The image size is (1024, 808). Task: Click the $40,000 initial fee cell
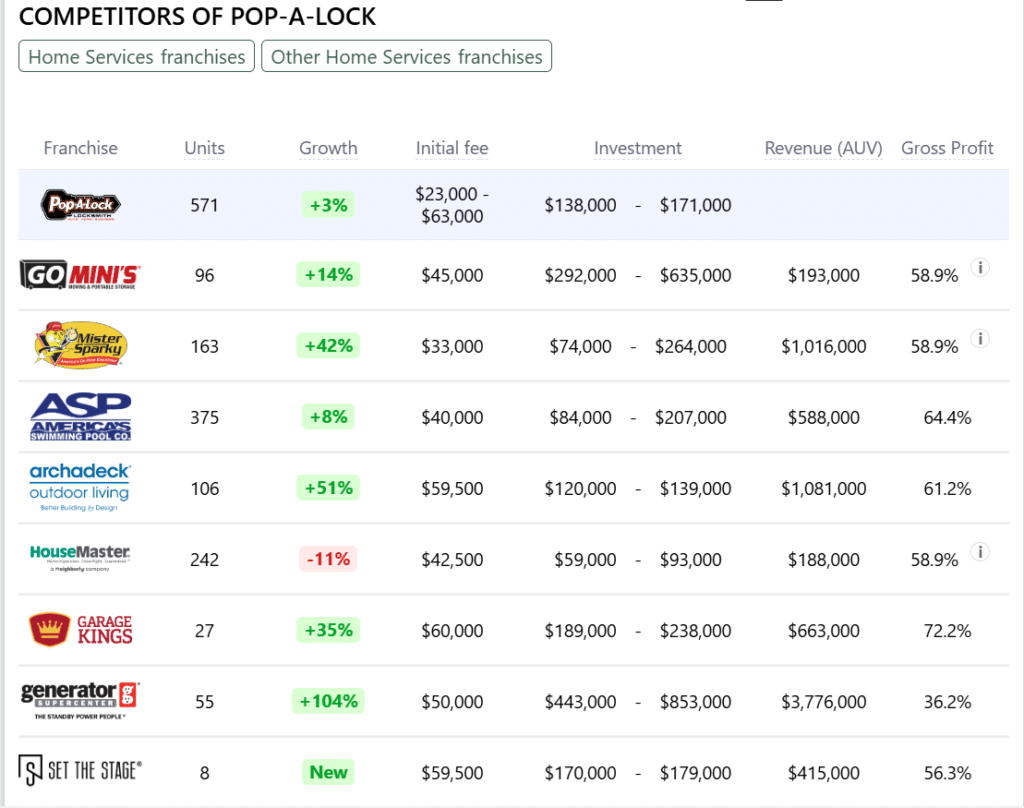tap(452, 417)
